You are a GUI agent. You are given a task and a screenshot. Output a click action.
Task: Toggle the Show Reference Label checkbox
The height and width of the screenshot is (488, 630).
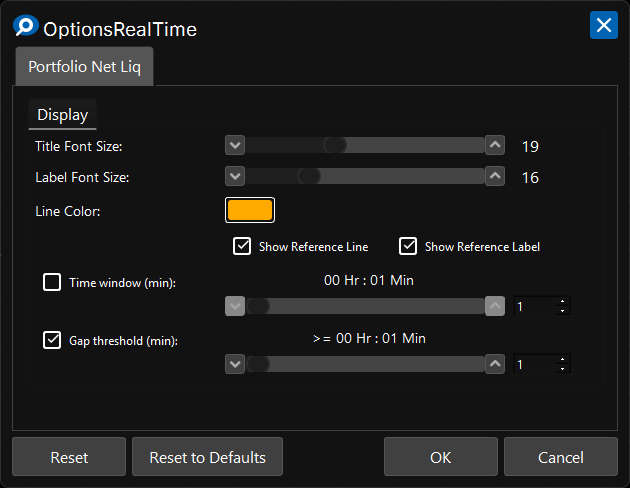pos(408,246)
